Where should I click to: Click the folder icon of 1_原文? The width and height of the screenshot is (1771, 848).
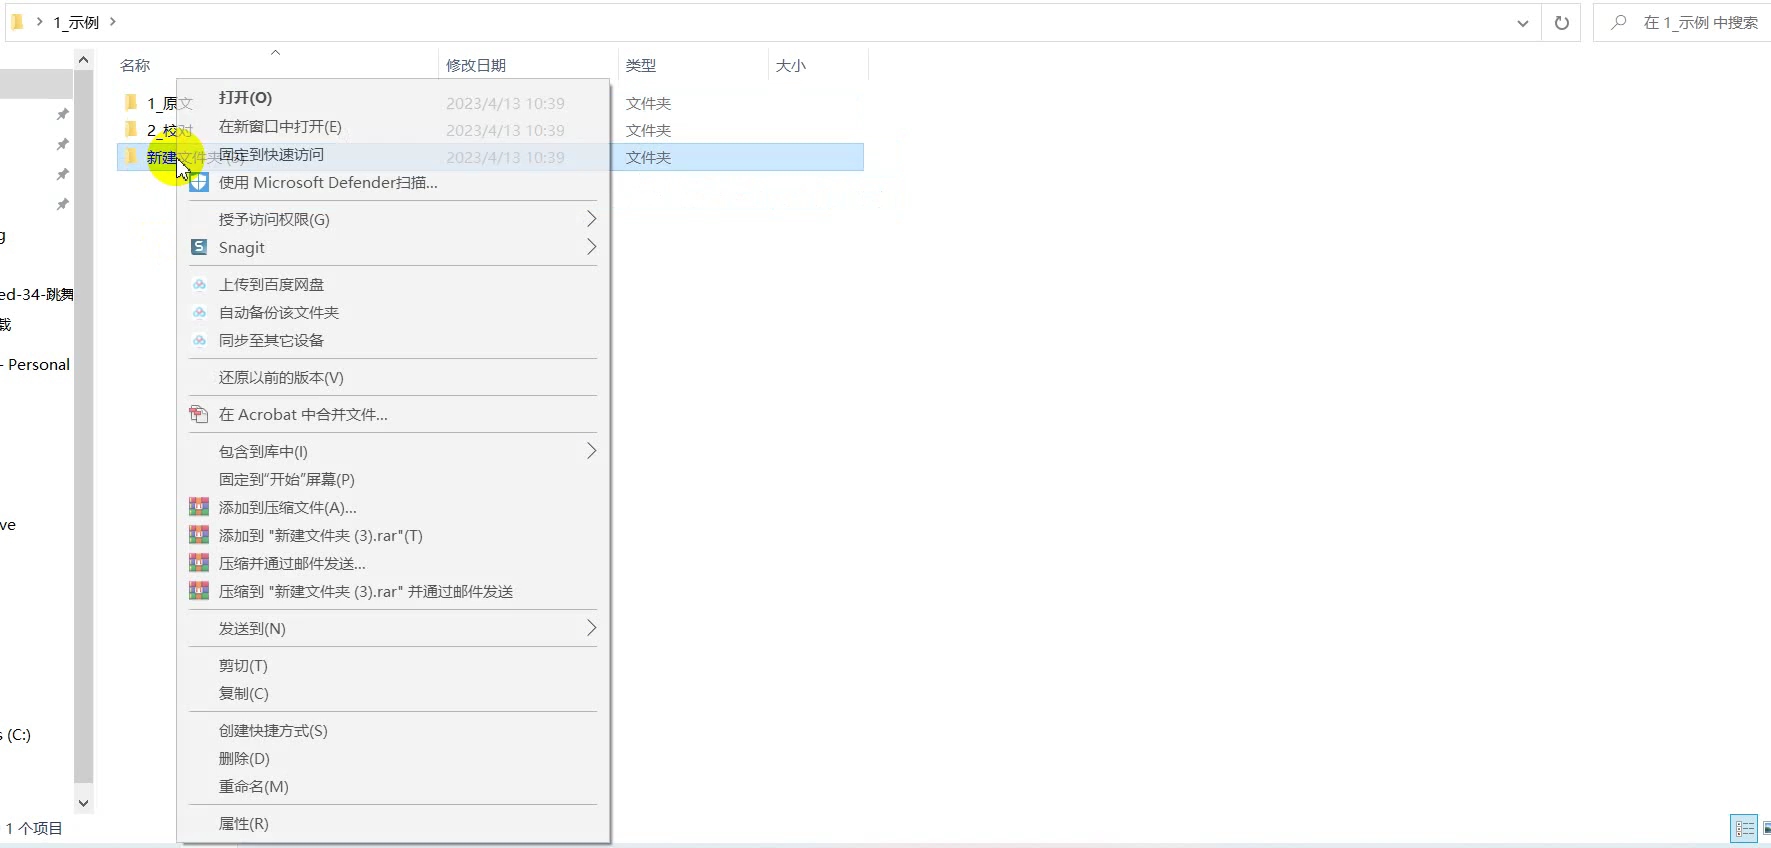click(x=131, y=102)
